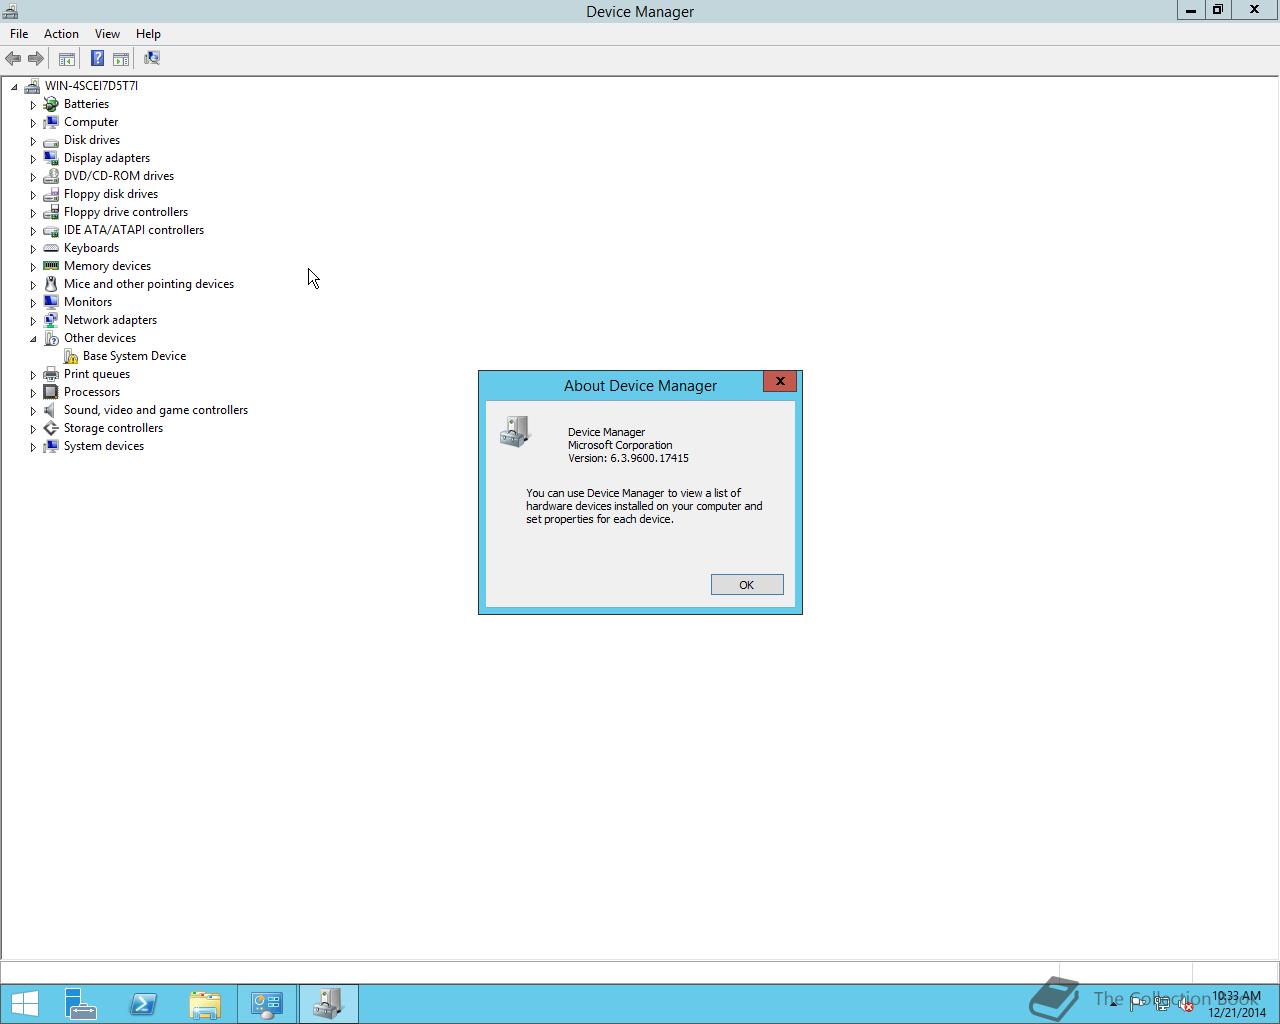Click the Mice and other pointing devices icon
This screenshot has width=1280, height=1024.
click(x=51, y=284)
